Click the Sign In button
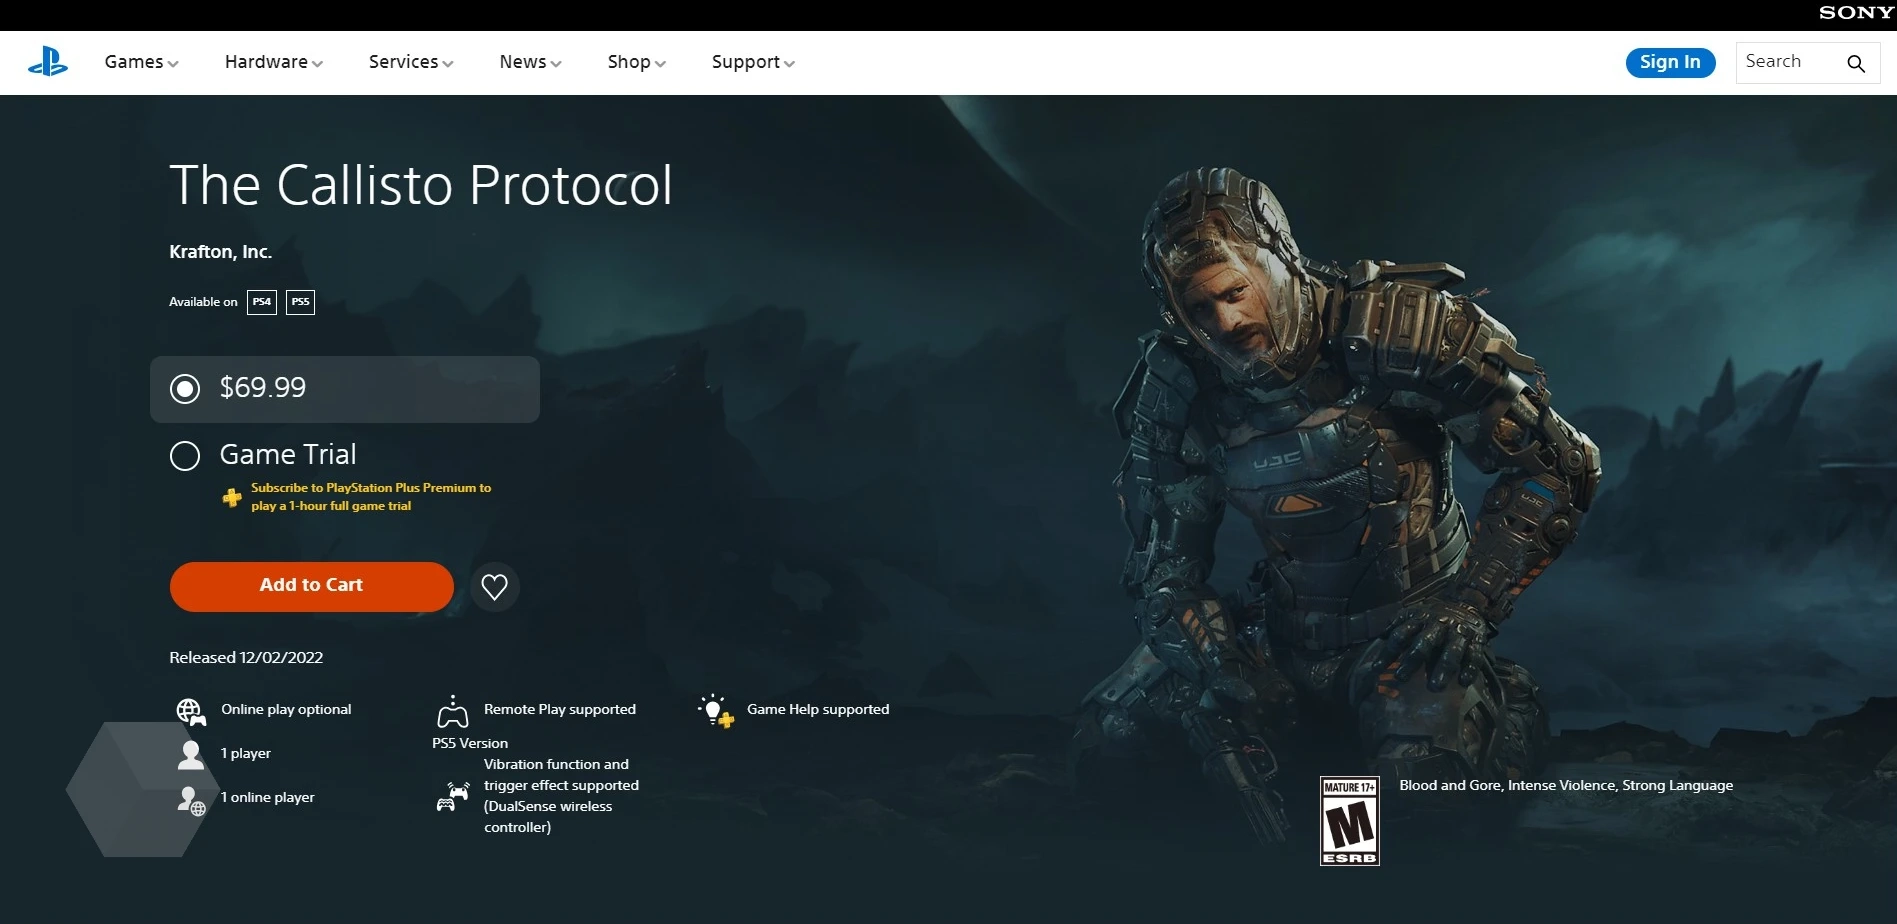 [1669, 62]
